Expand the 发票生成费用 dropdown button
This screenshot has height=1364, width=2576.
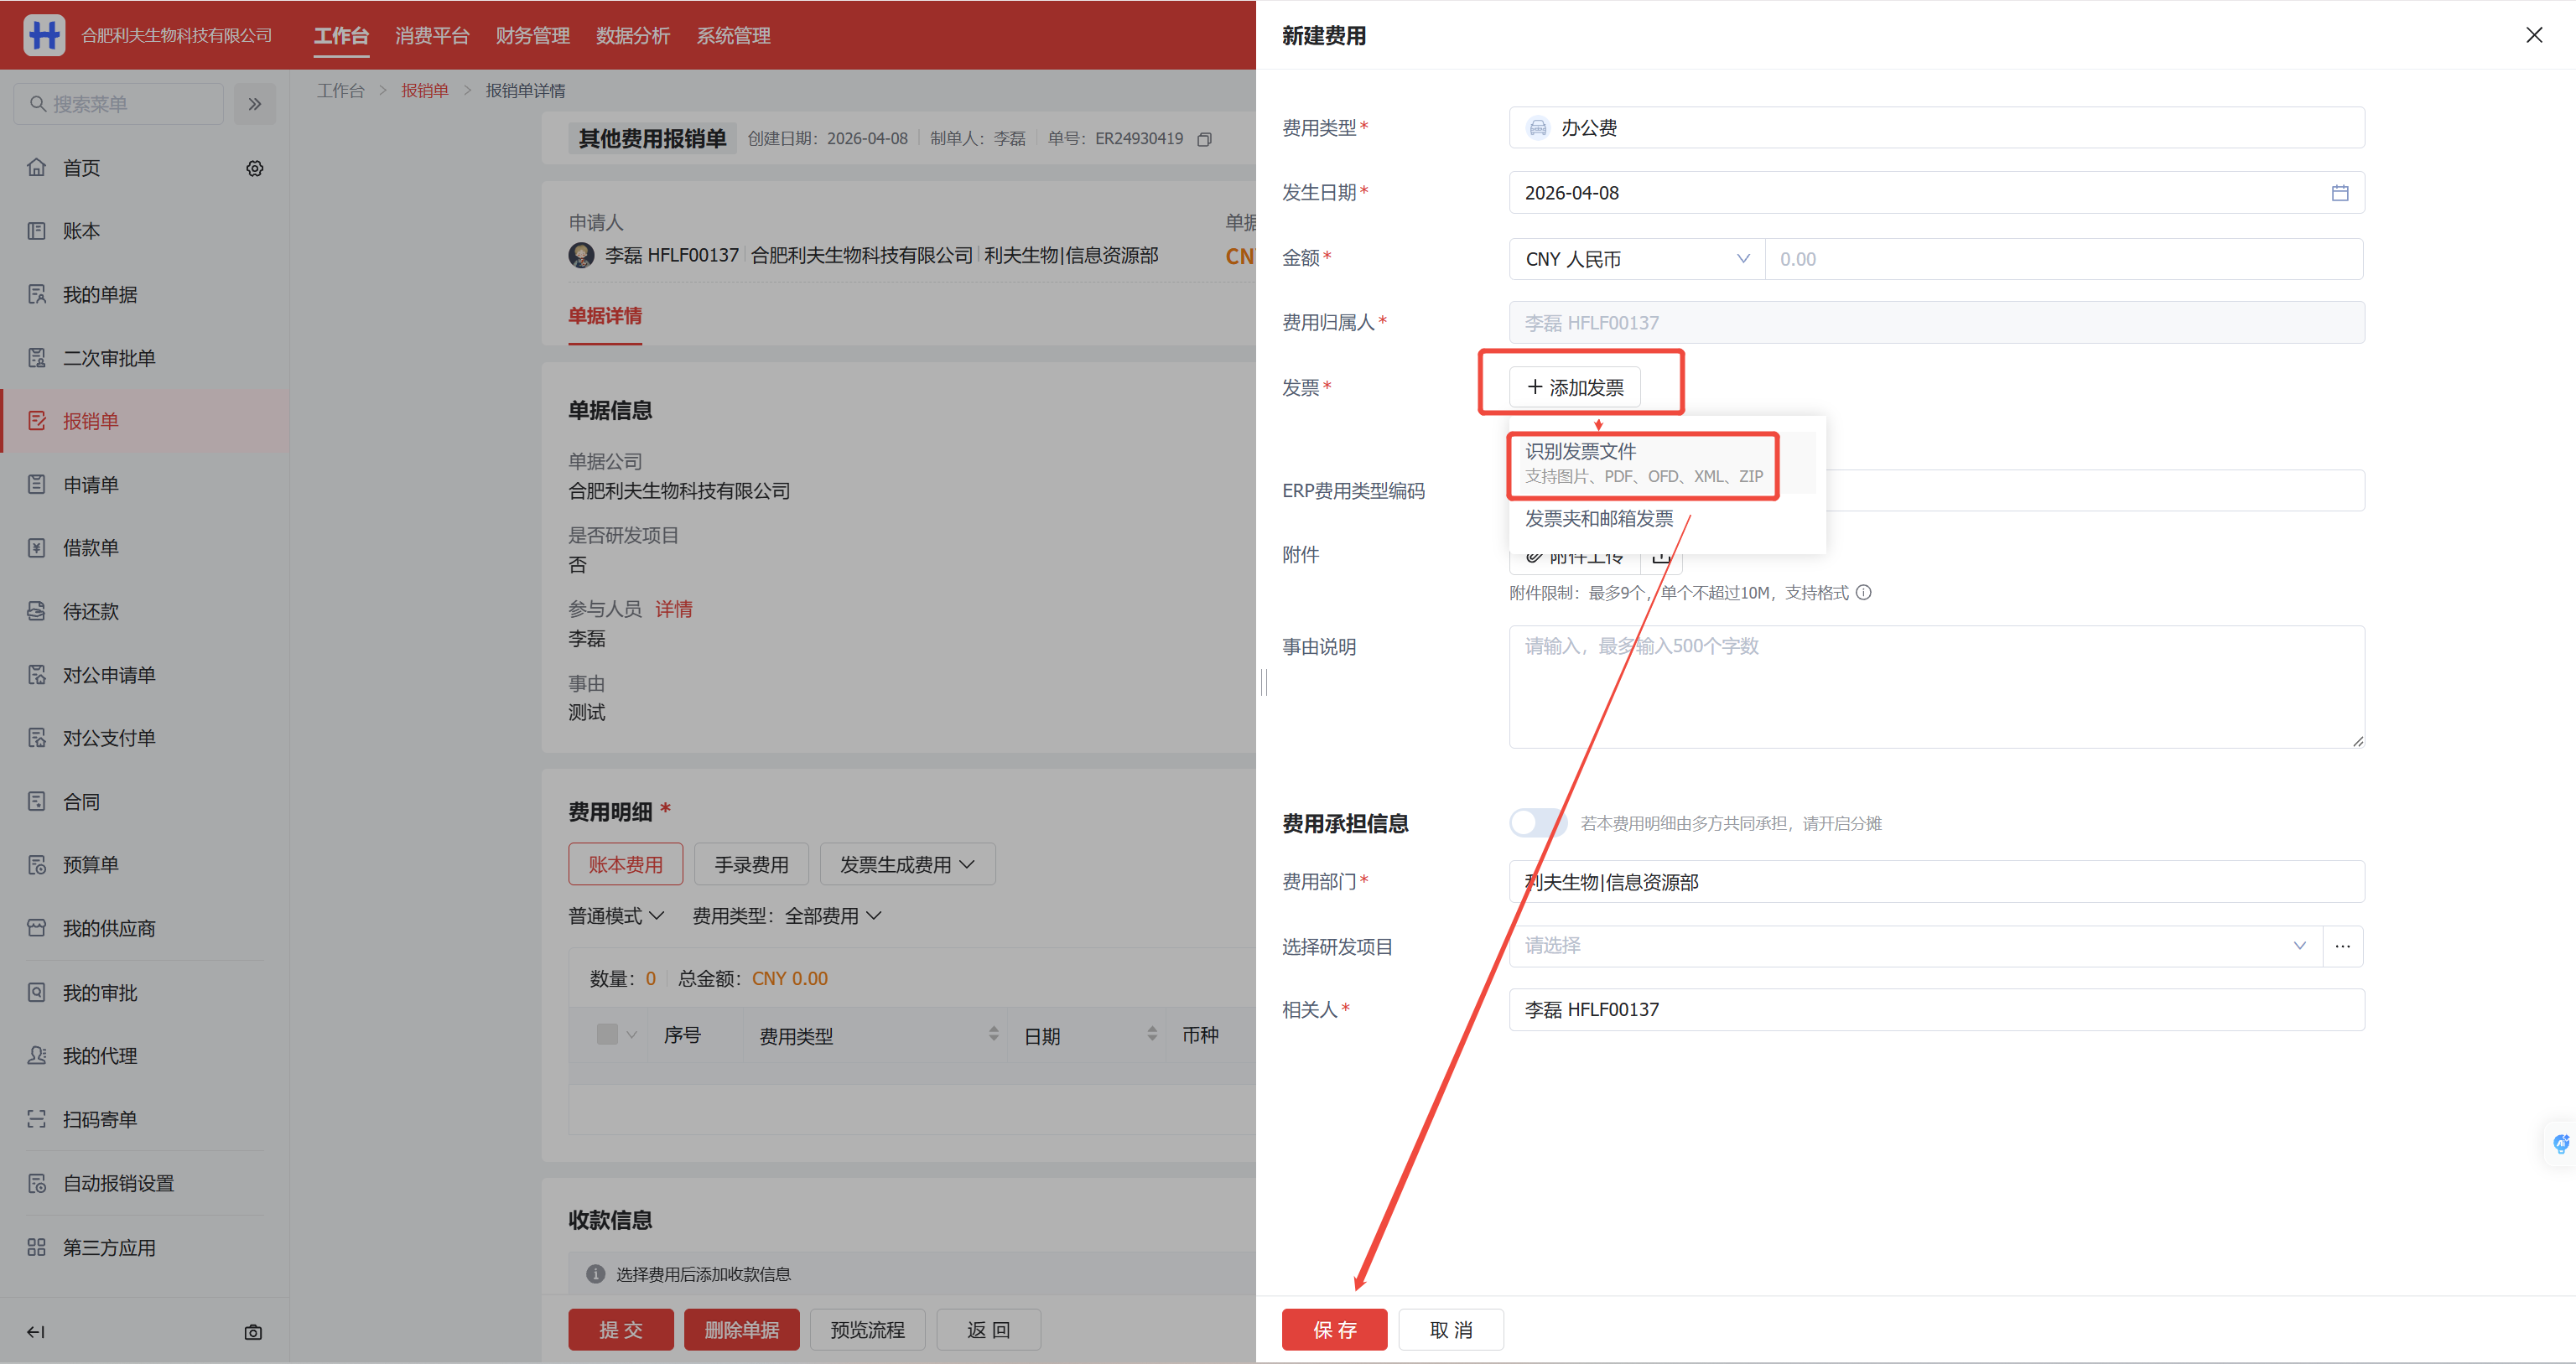pyautogui.click(x=907, y=865)
